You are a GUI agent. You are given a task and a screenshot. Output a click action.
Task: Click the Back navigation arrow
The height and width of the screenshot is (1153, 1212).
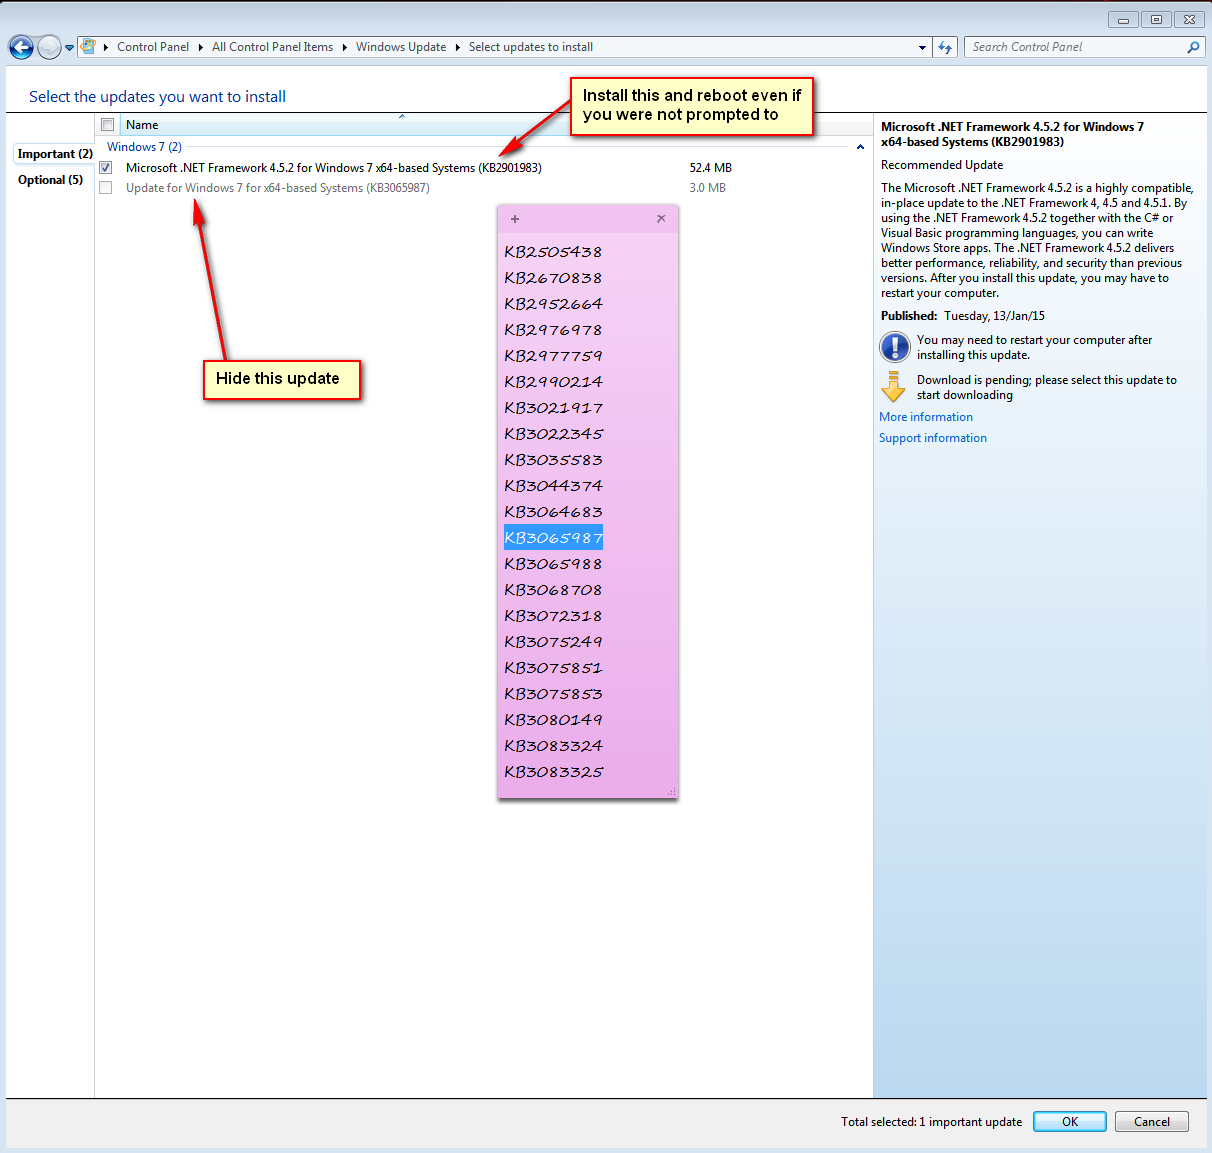pyautogui.click(x=21, y=47)
